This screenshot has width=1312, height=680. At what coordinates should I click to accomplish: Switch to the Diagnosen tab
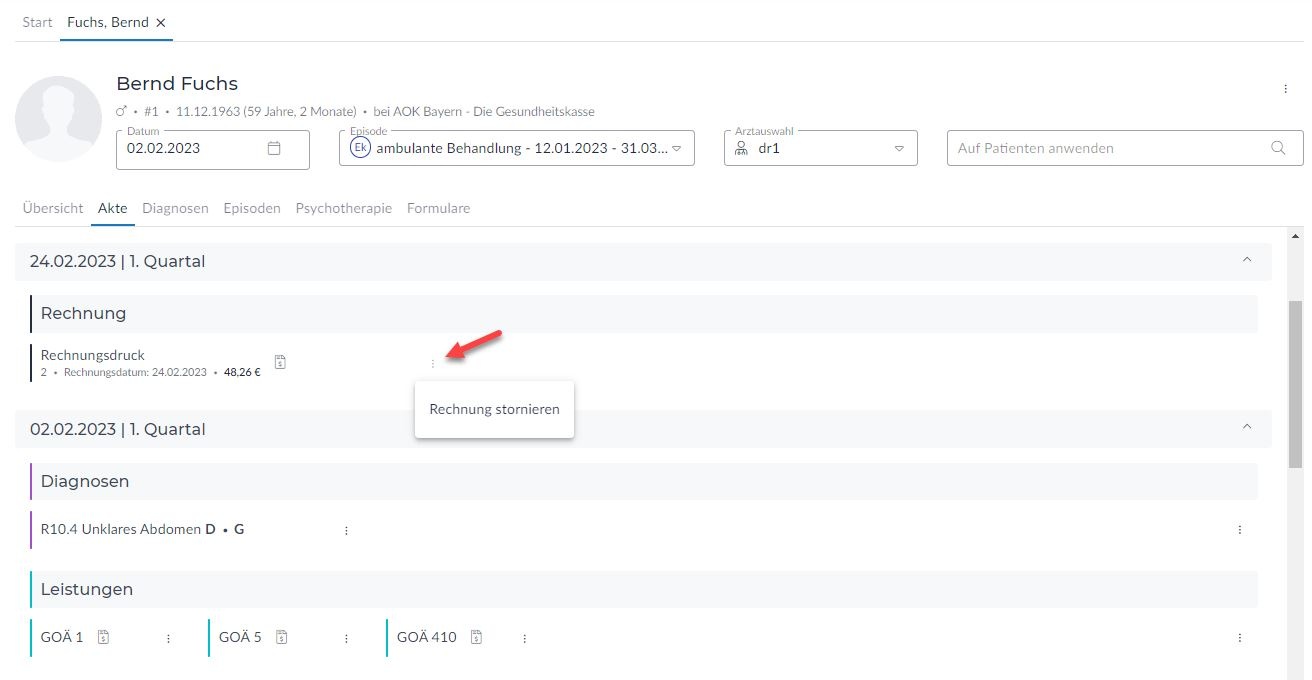[x=175, y=208]
